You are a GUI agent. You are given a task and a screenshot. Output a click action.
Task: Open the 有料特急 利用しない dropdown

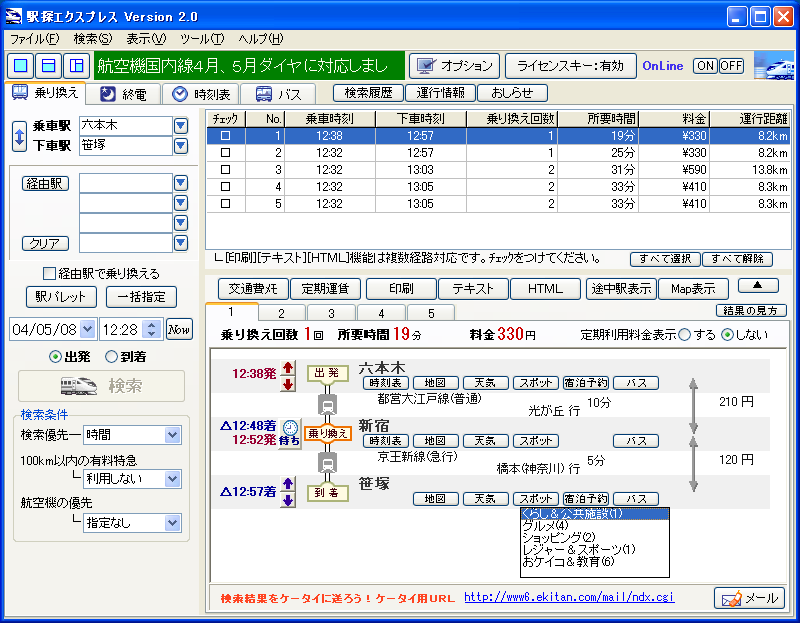coord(172,479)
